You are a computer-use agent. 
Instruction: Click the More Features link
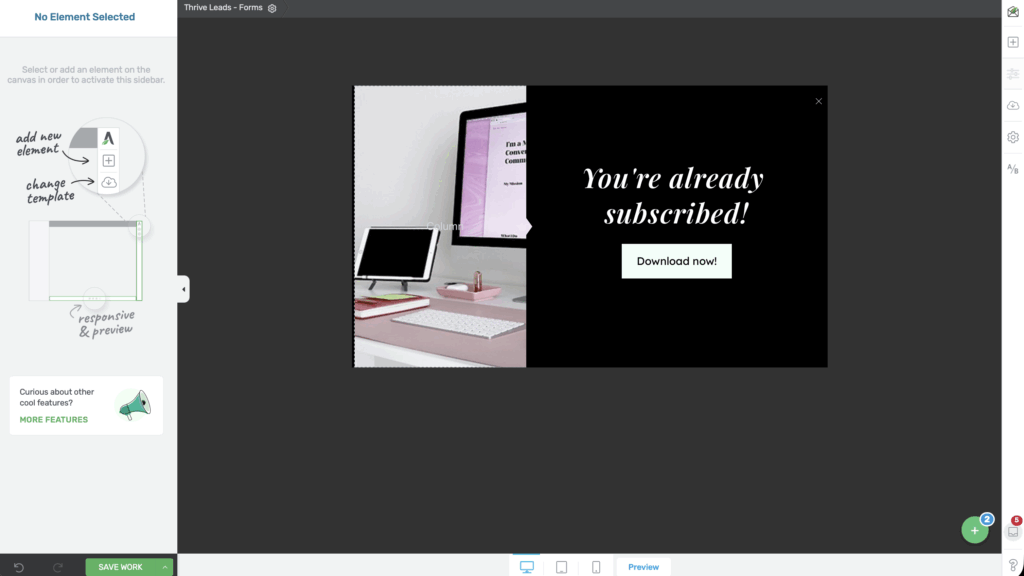(x=54, y=420)
